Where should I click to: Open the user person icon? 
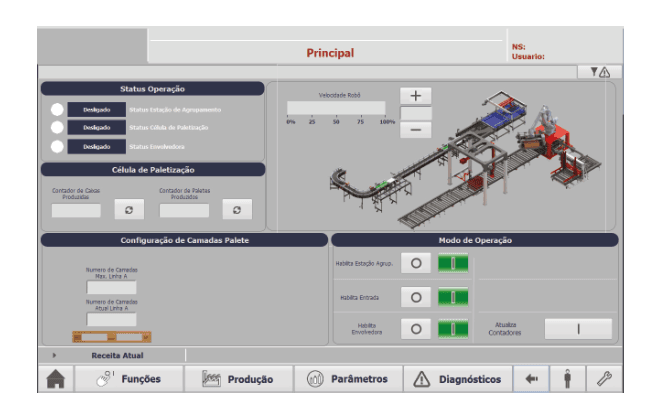pyautogui.click(x=567, y=379)
